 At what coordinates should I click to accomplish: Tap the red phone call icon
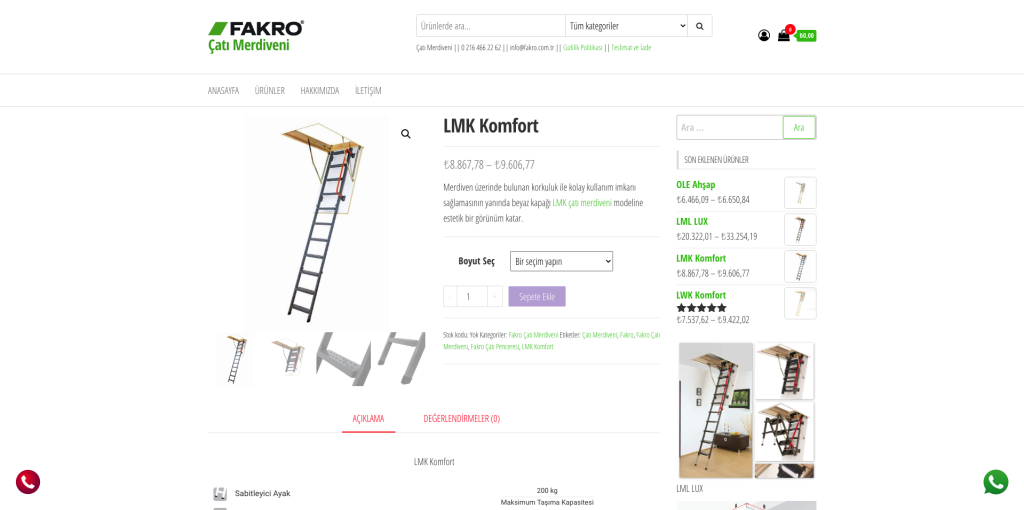[x=28, y=482]
